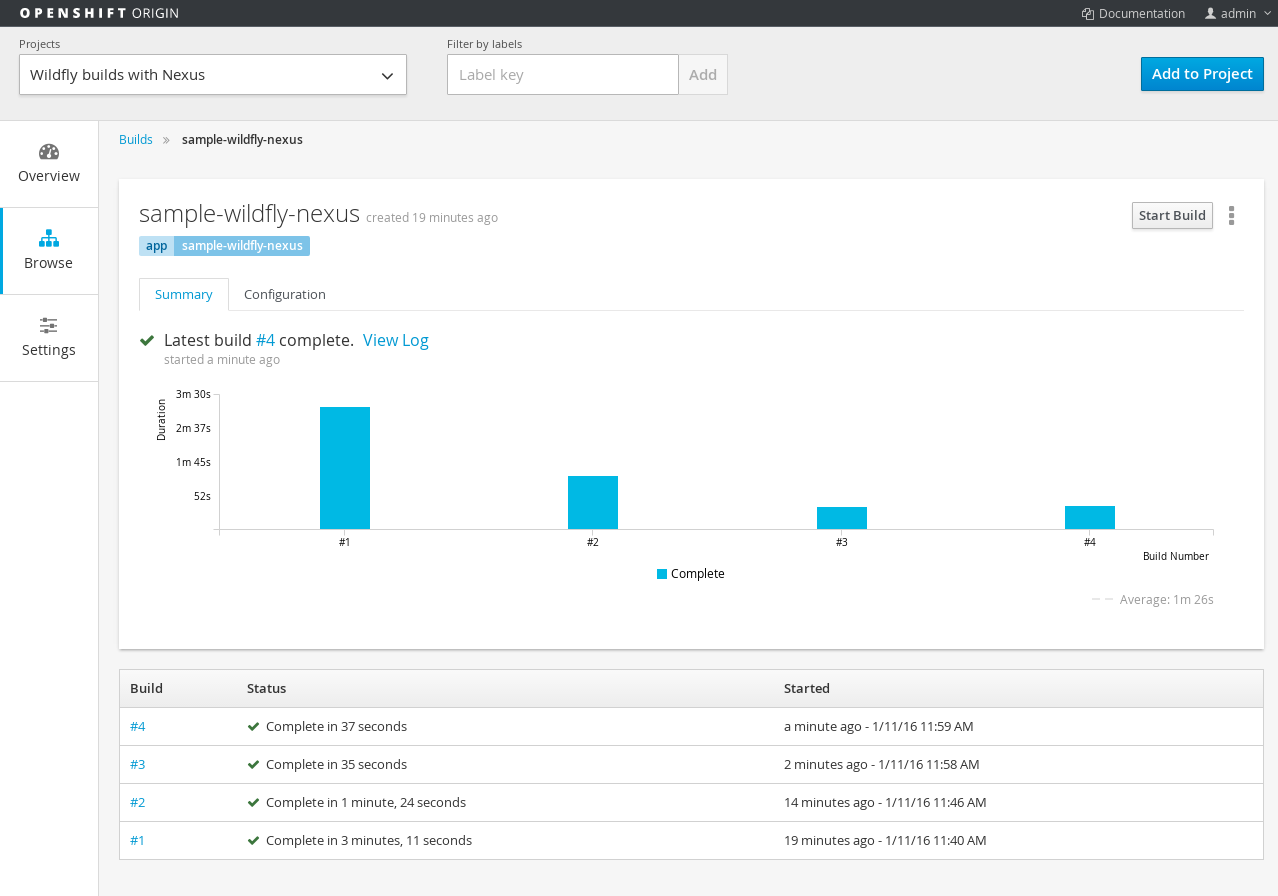
Task: Open the View Log link
Action: (395, 341)
